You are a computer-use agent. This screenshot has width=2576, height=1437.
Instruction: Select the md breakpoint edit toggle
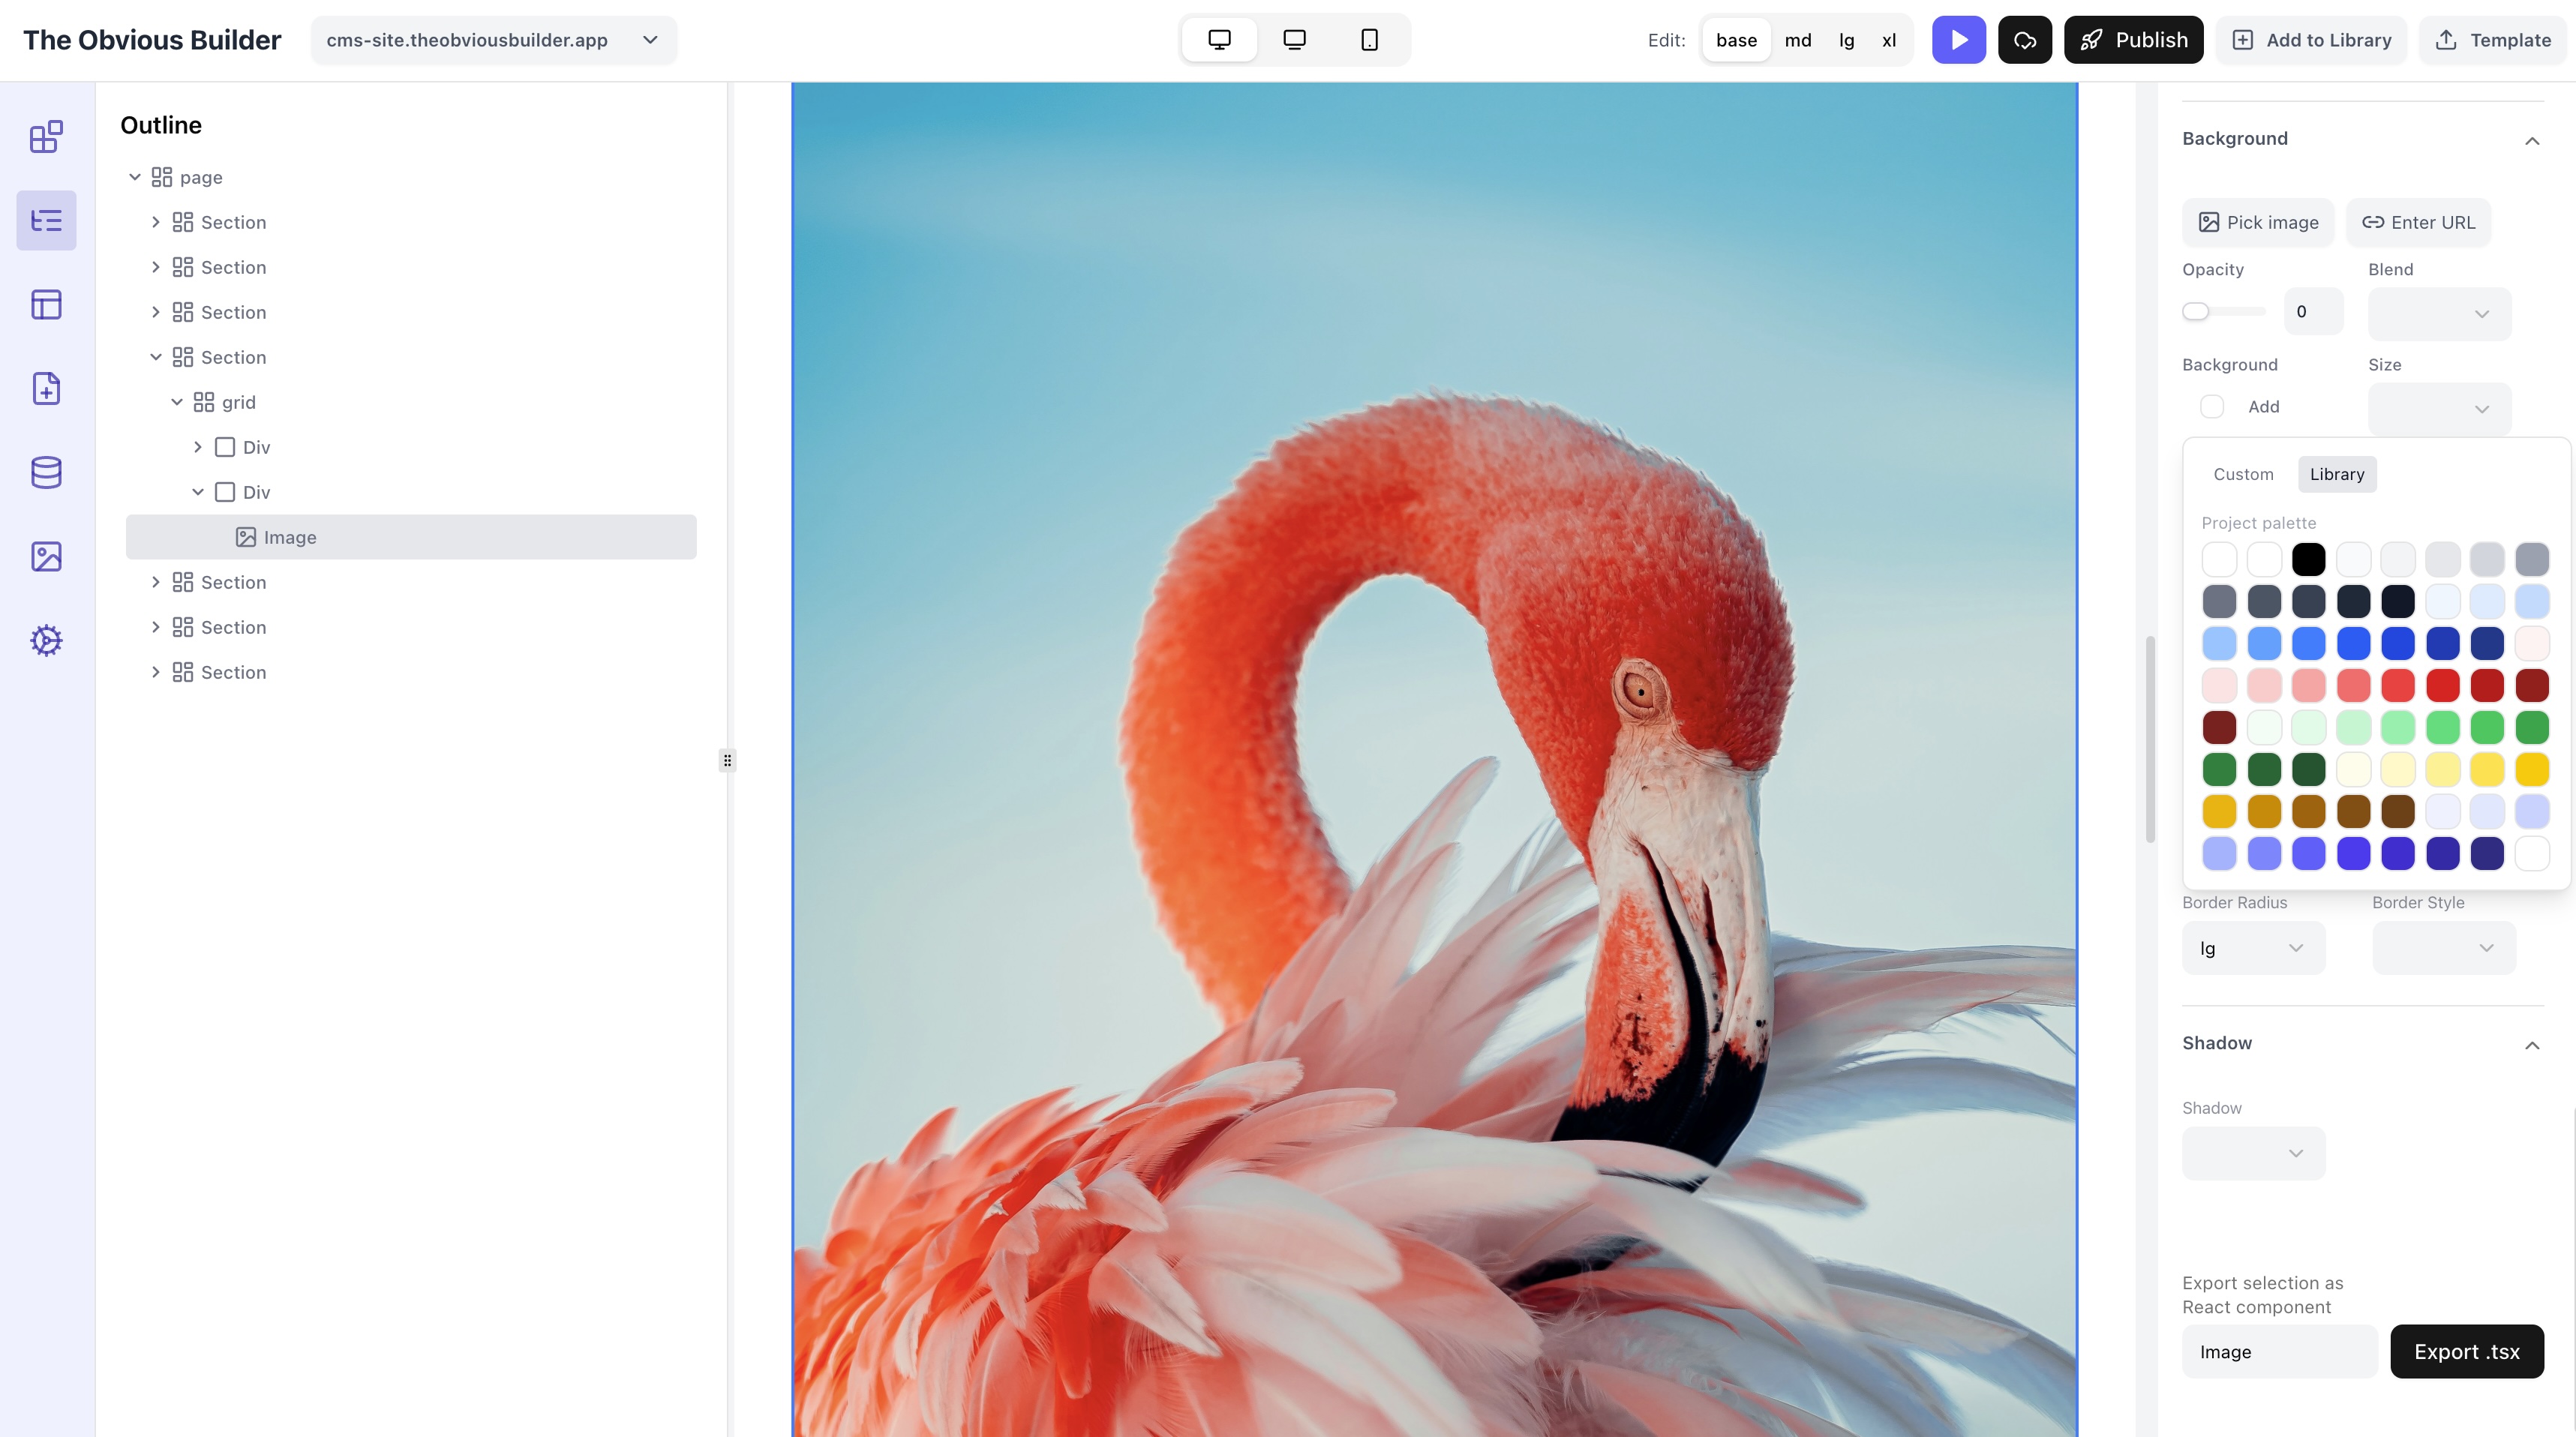[x=1797, y=40]
